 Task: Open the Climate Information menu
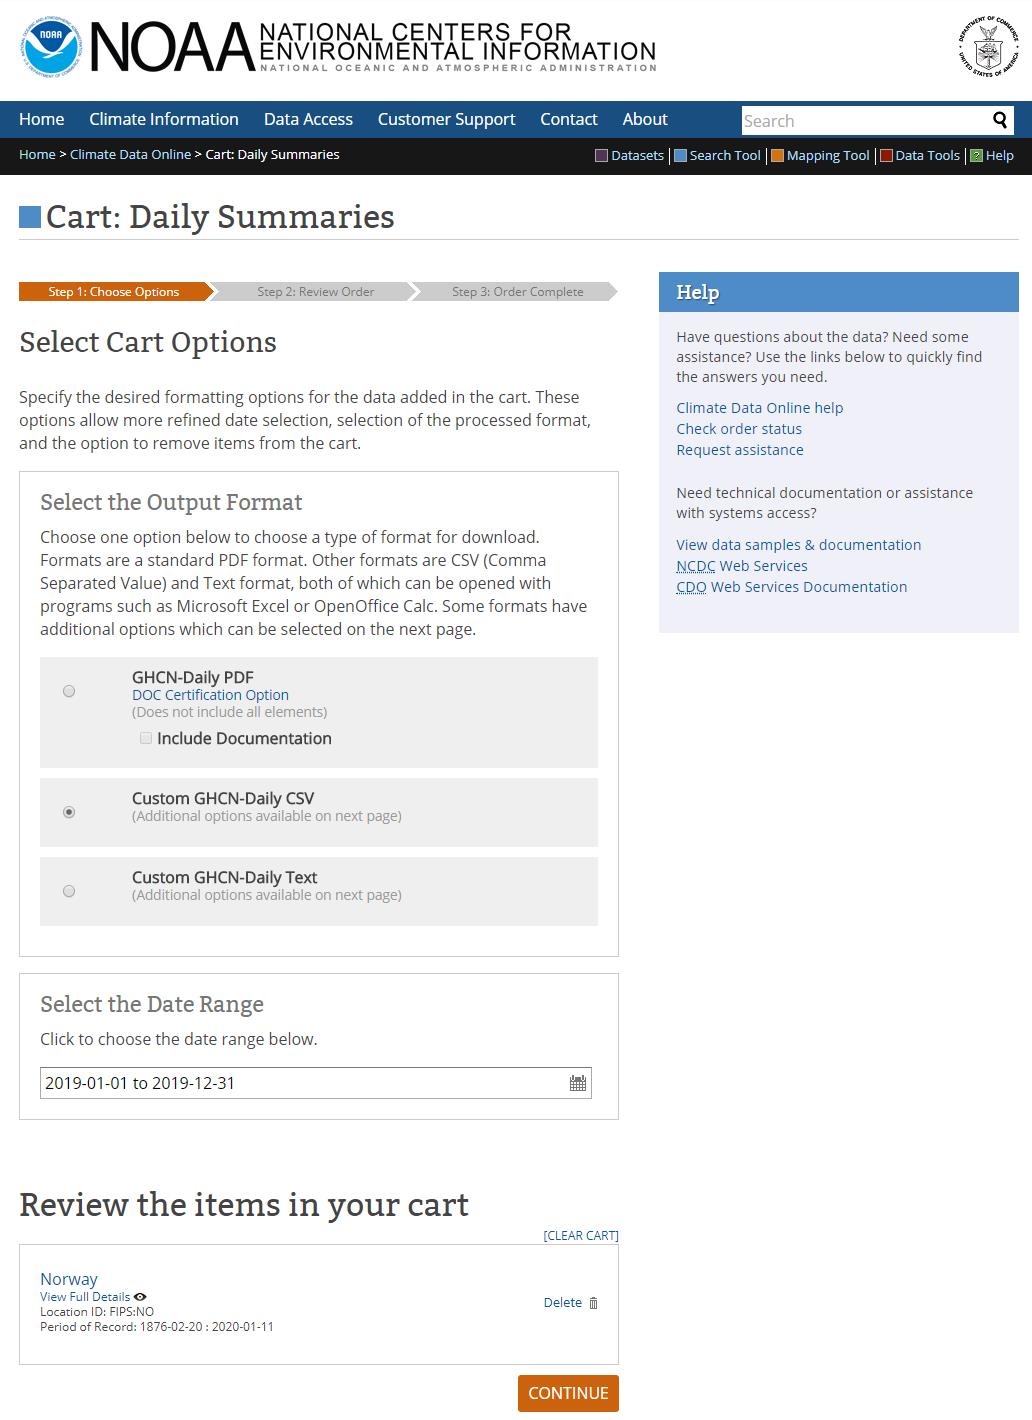tap(164, 119)
